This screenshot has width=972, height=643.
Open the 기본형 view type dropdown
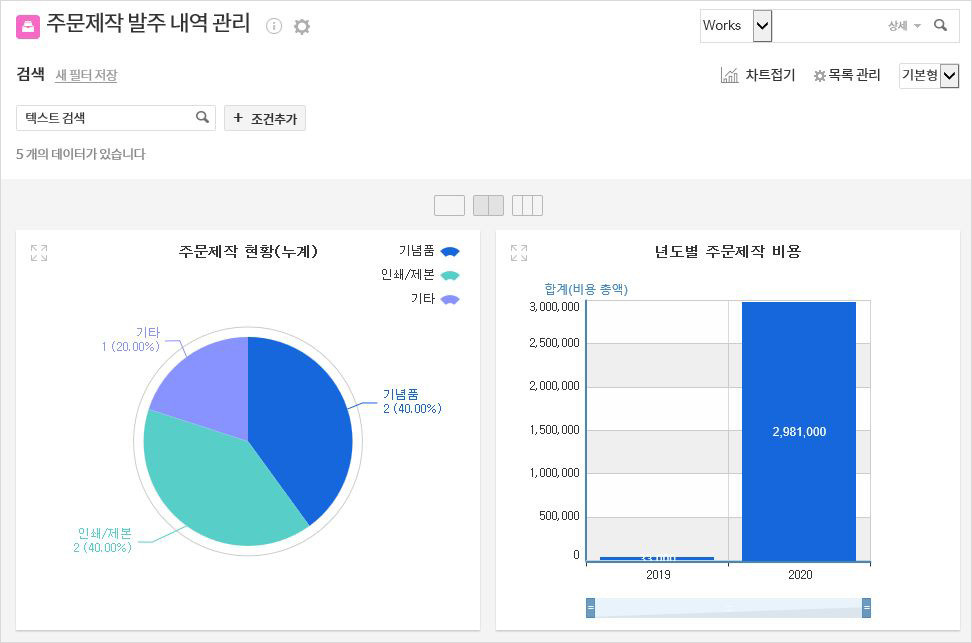coord(949,76)
